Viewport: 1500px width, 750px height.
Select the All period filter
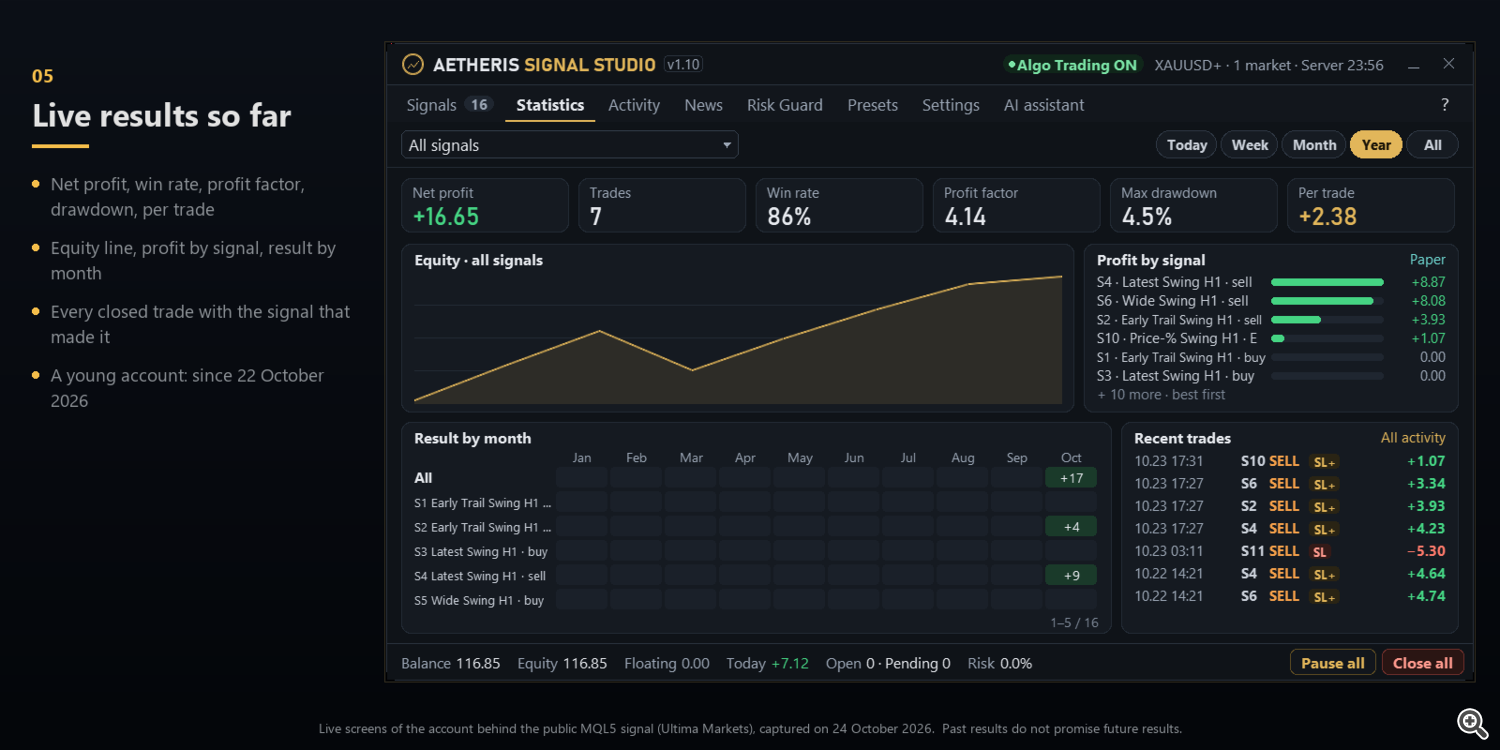(1433, 145)
